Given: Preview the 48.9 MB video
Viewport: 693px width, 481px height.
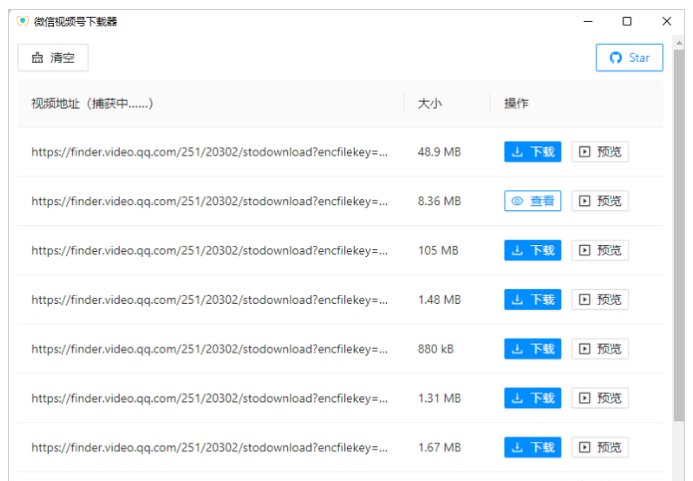Looking at the screenshot, I should [x=600, y=152].
